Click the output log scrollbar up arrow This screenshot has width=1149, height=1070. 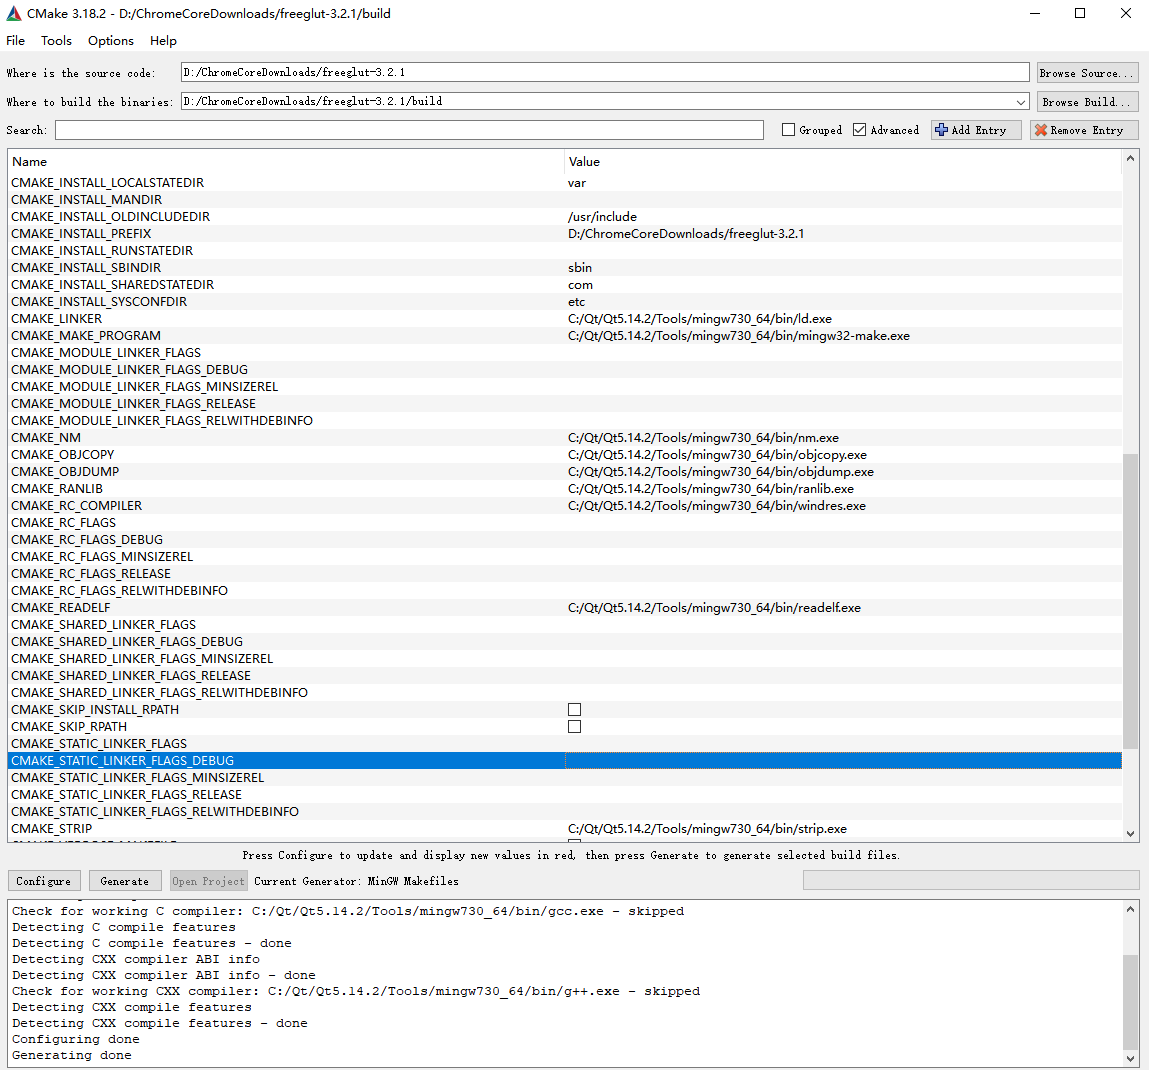pos(1130,910)
